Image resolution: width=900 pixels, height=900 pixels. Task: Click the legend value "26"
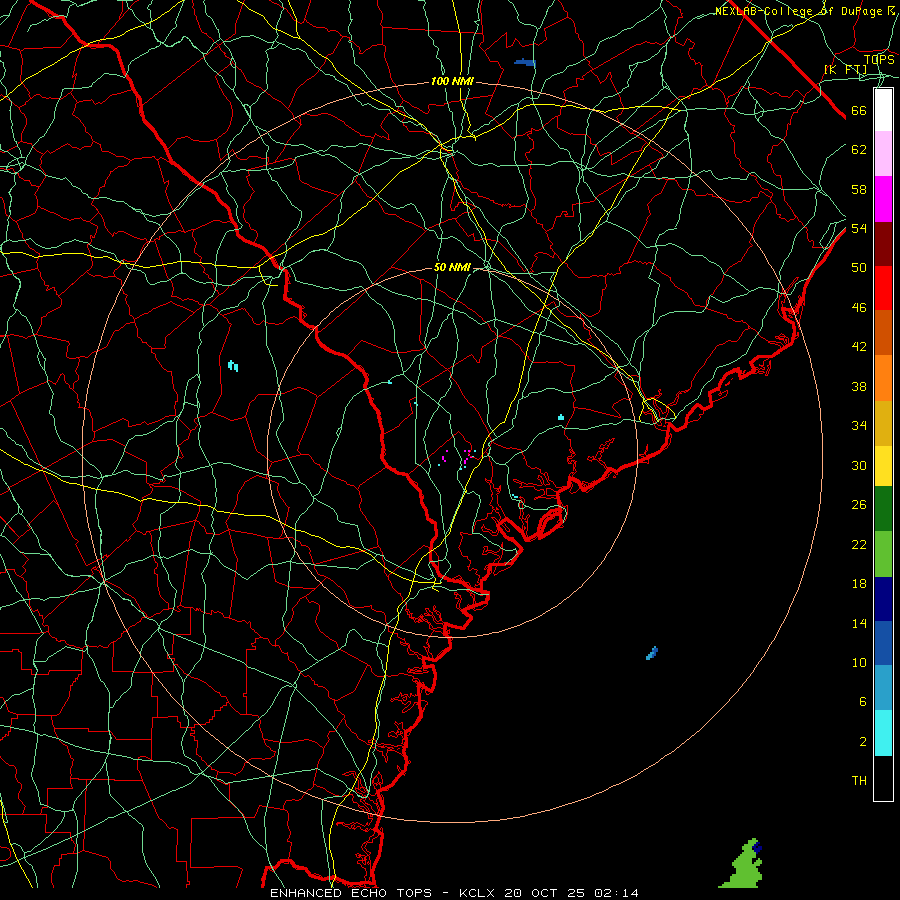[x=859, y=505]
